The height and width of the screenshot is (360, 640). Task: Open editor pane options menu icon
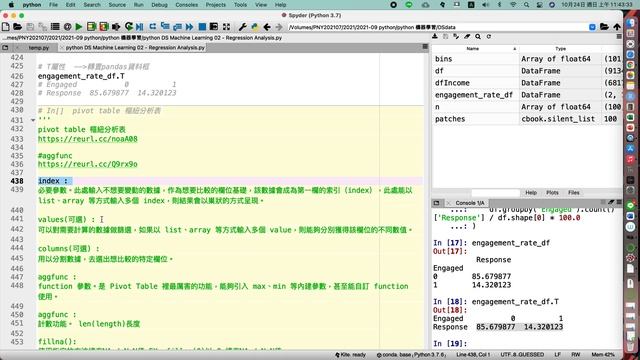point(425,47)
